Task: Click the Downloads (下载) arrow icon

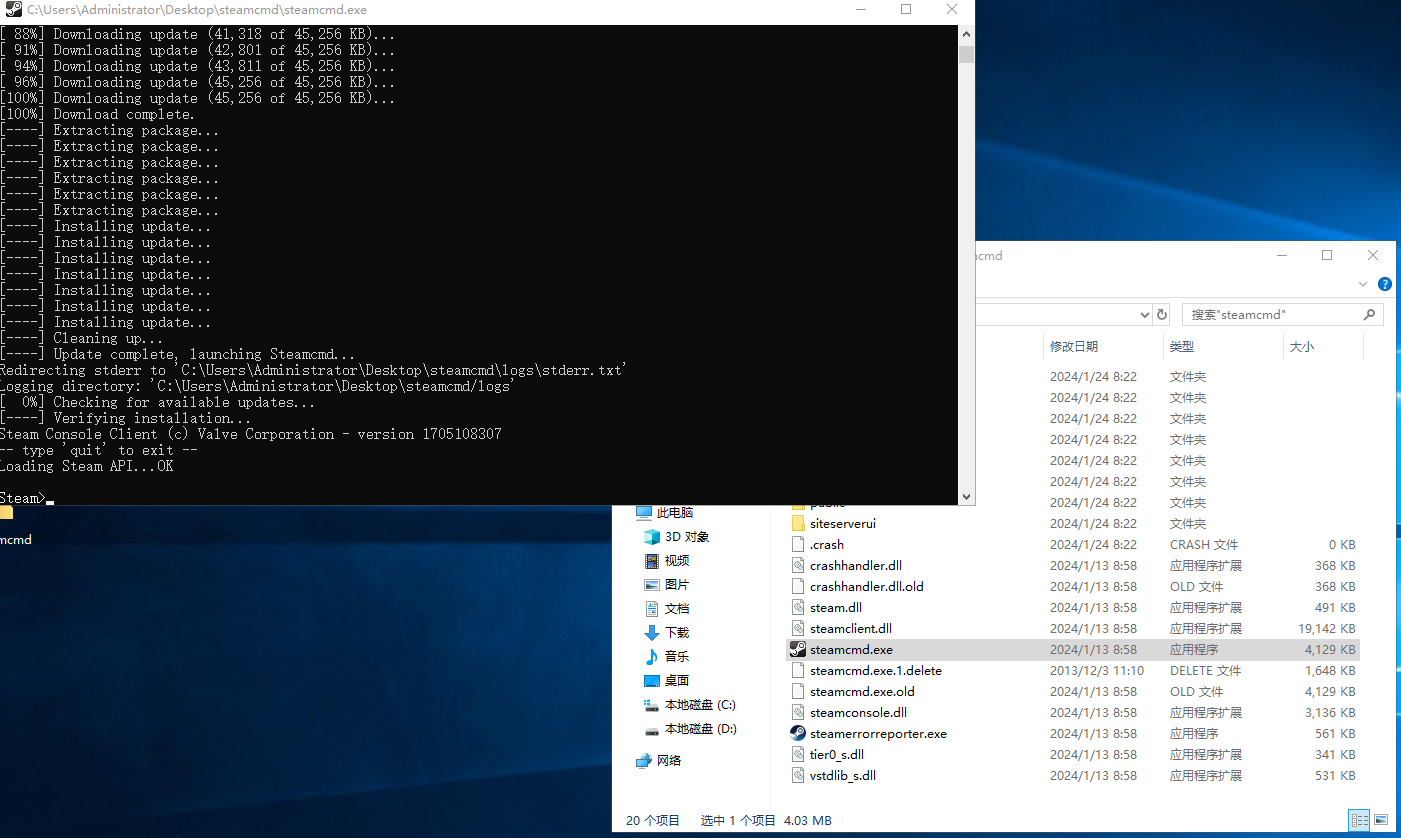Action: point(652,632)
